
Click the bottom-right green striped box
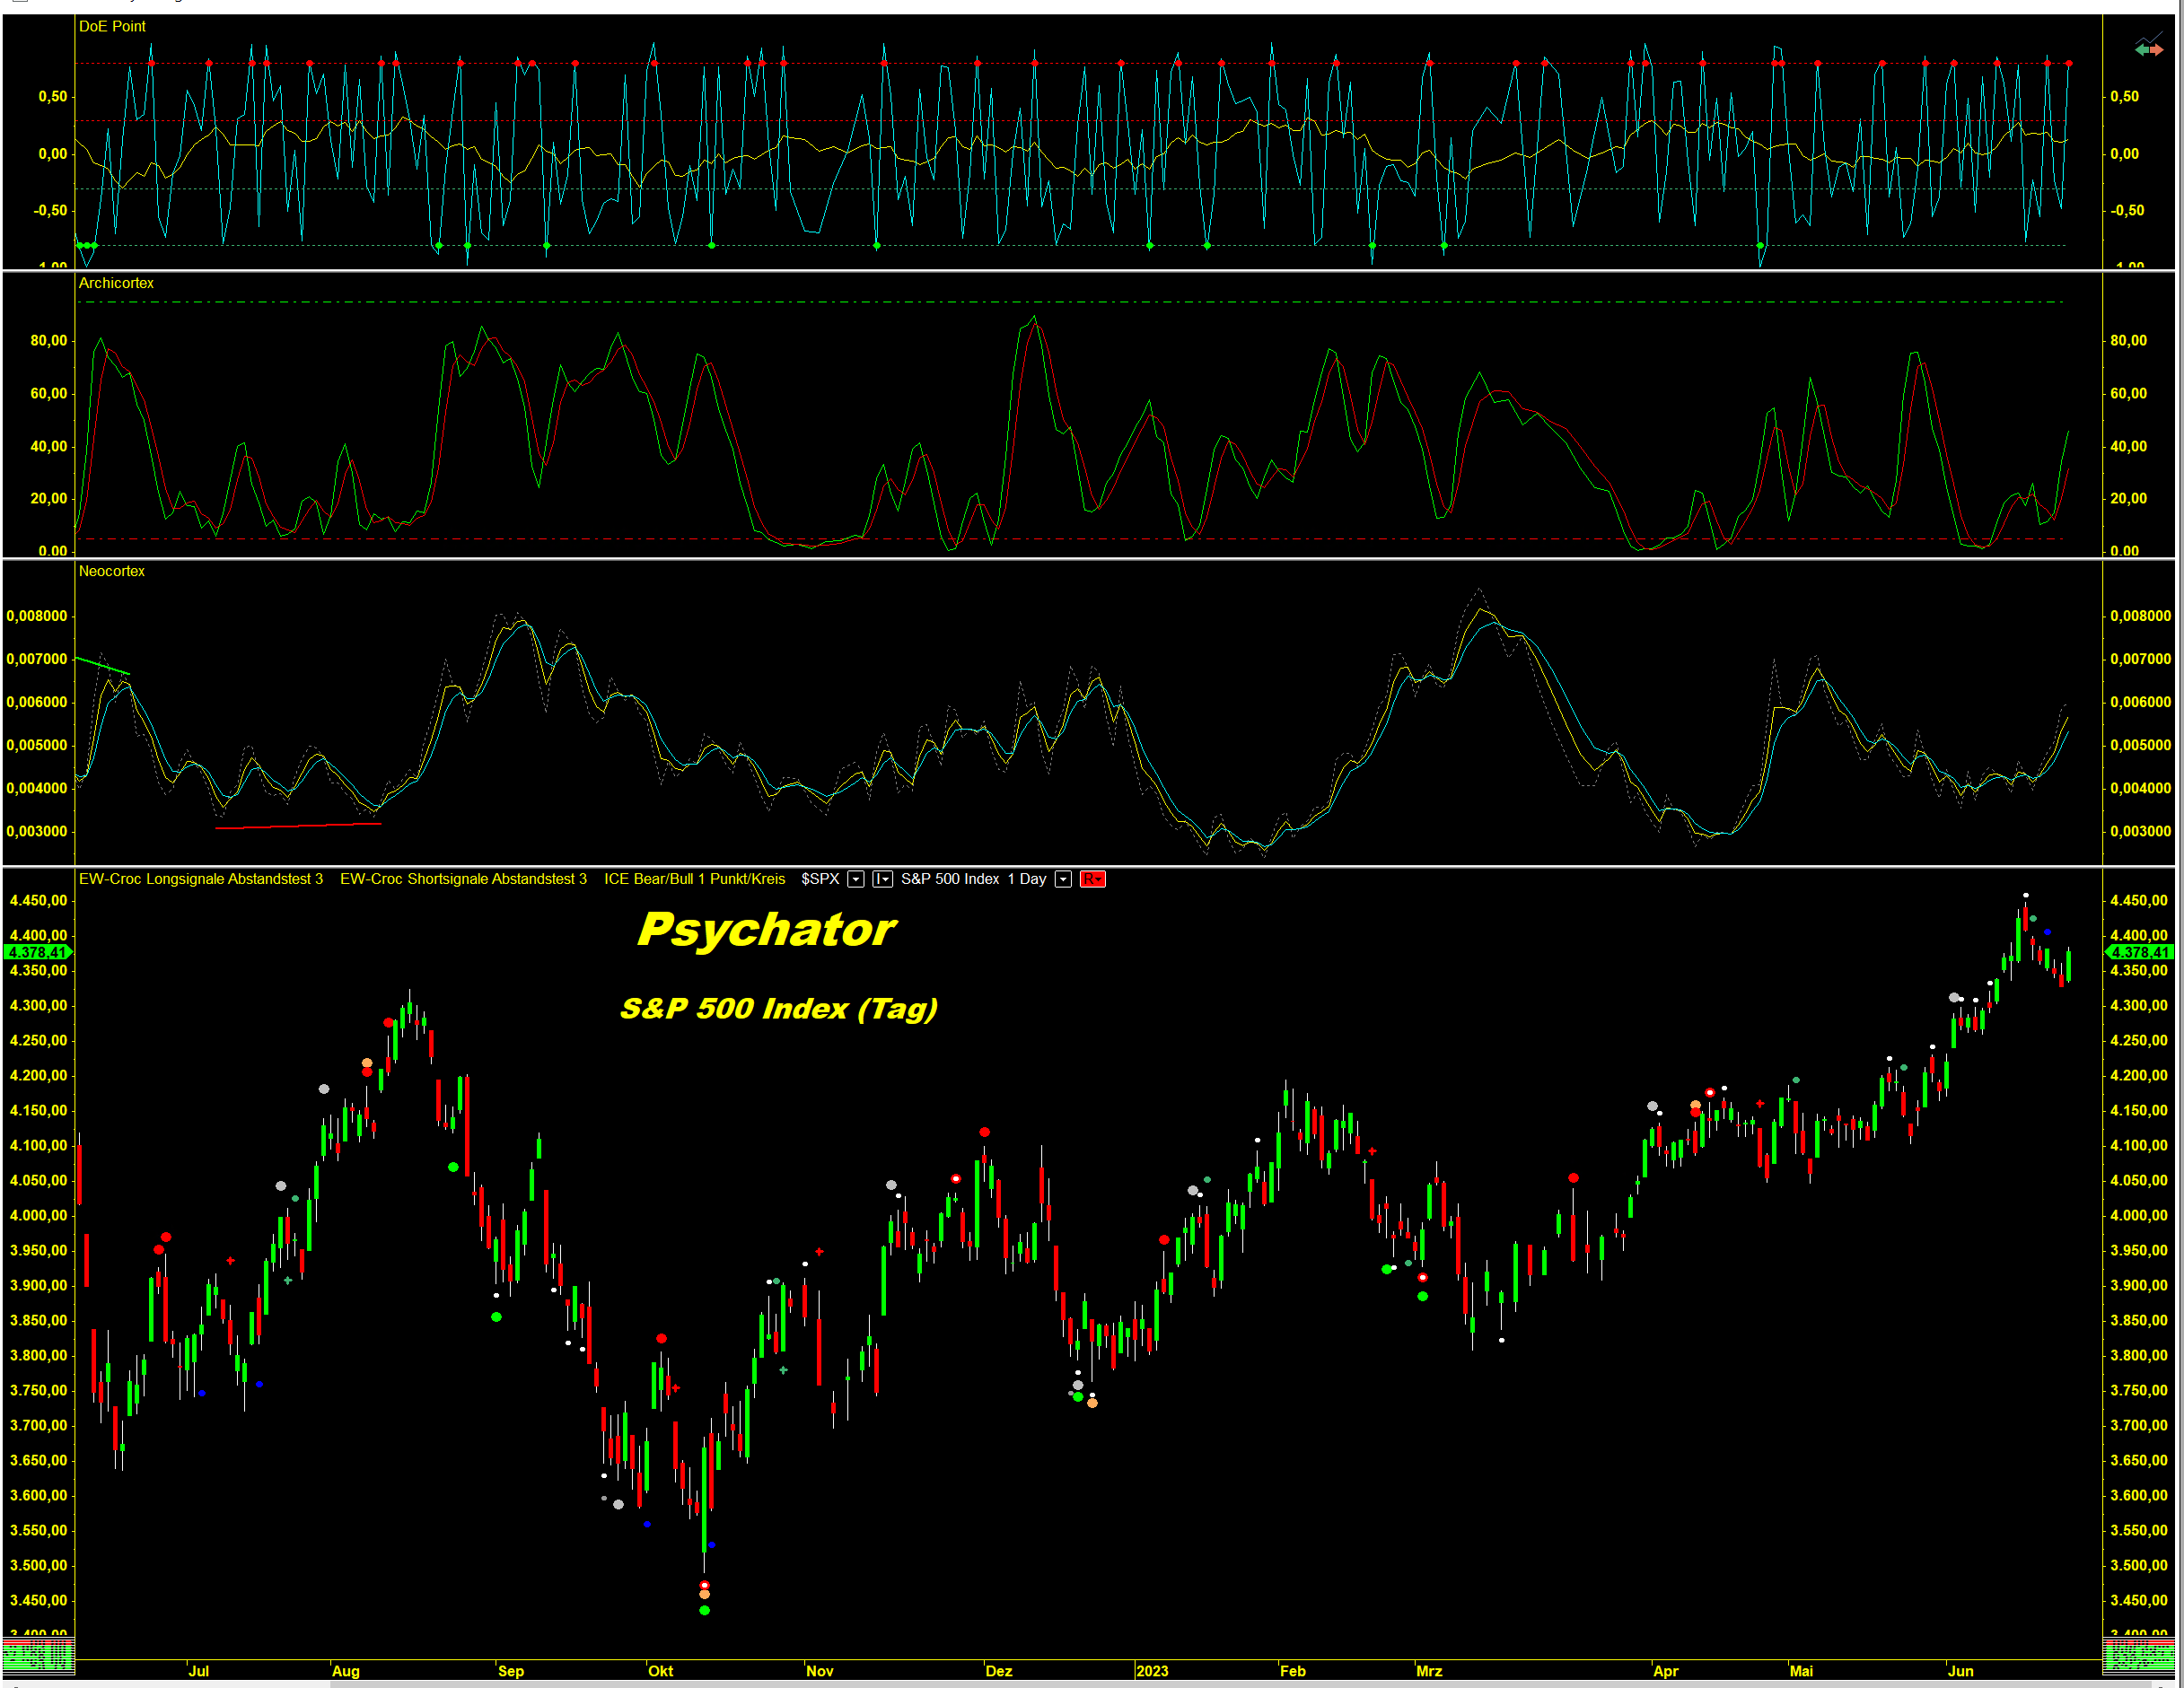[x=2138, y=1657]
